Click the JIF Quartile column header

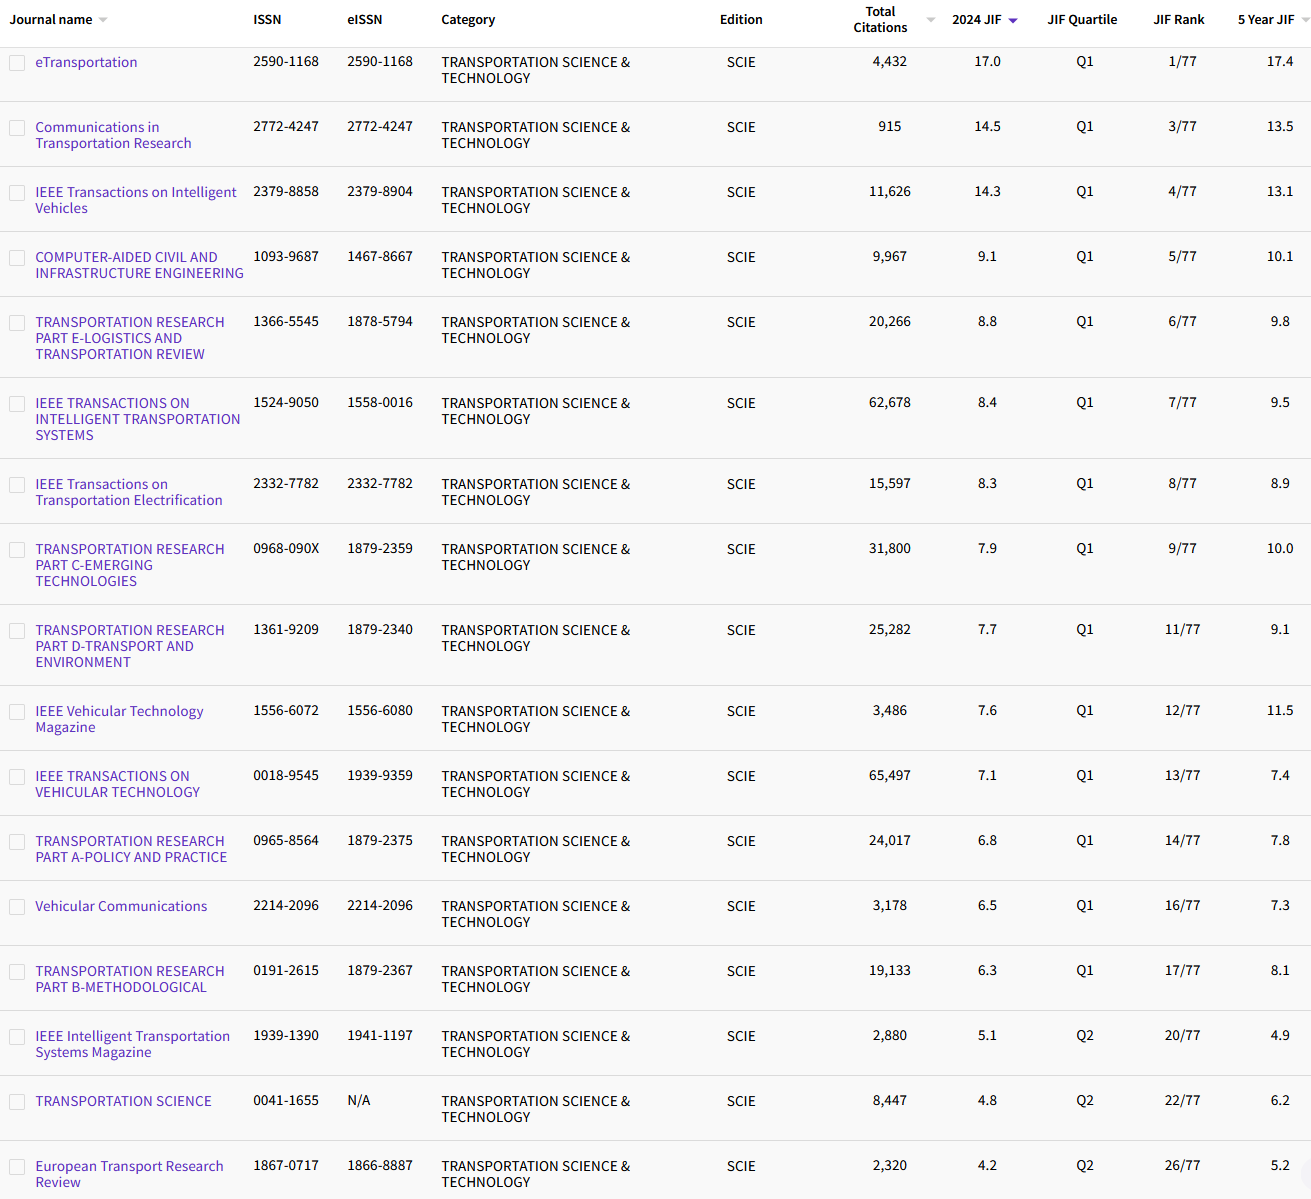point(1082,18)
